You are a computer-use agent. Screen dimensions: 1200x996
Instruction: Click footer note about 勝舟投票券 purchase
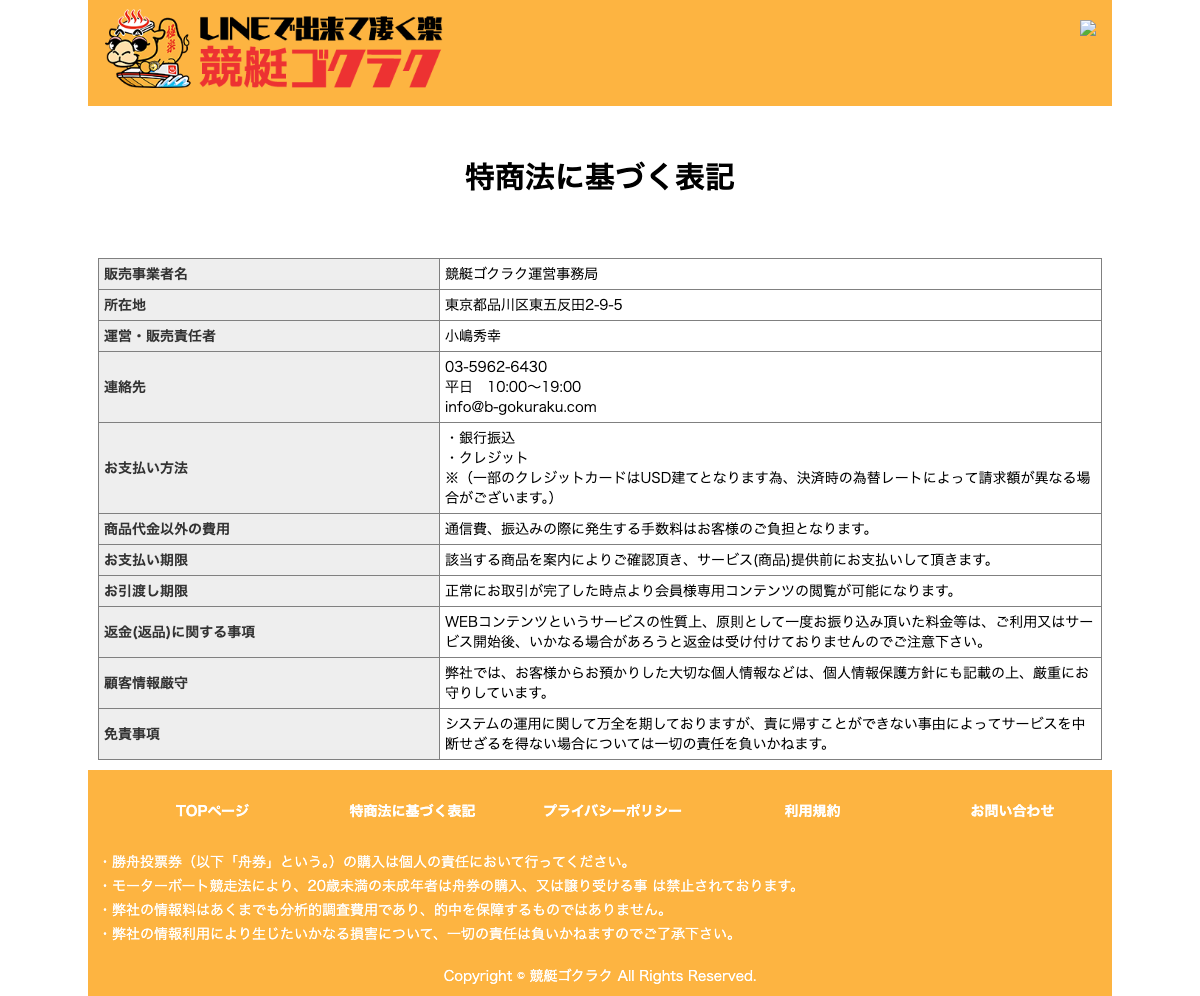click(365, 861)
